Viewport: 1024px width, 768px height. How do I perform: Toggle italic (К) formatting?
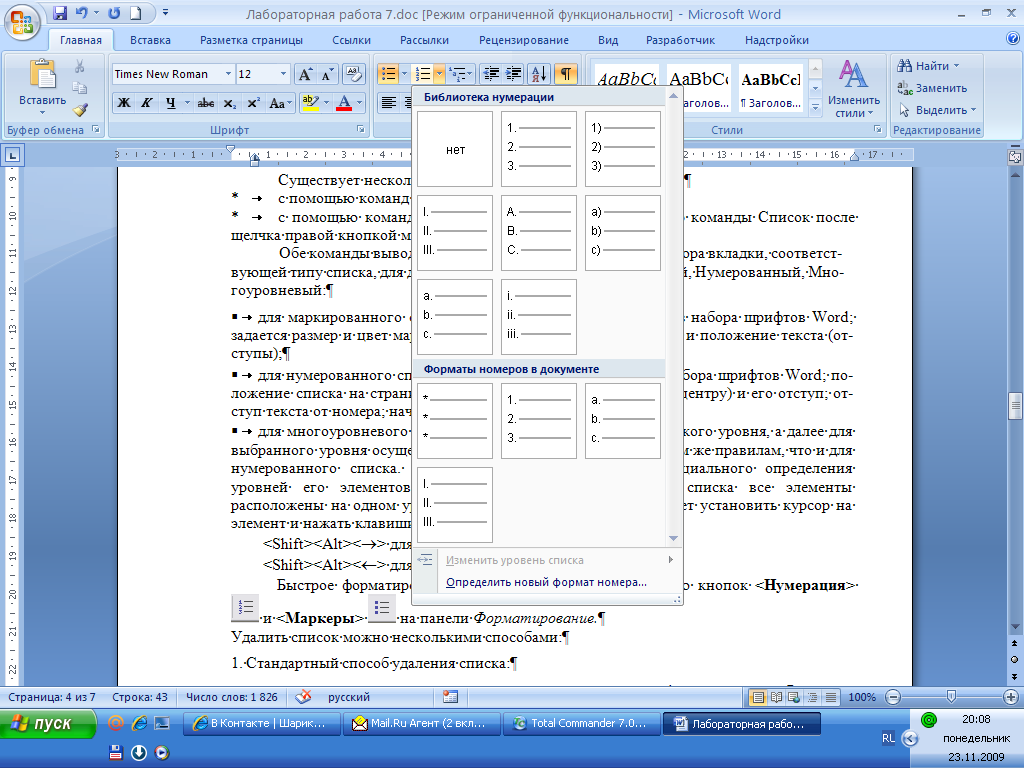pos(147,103)
